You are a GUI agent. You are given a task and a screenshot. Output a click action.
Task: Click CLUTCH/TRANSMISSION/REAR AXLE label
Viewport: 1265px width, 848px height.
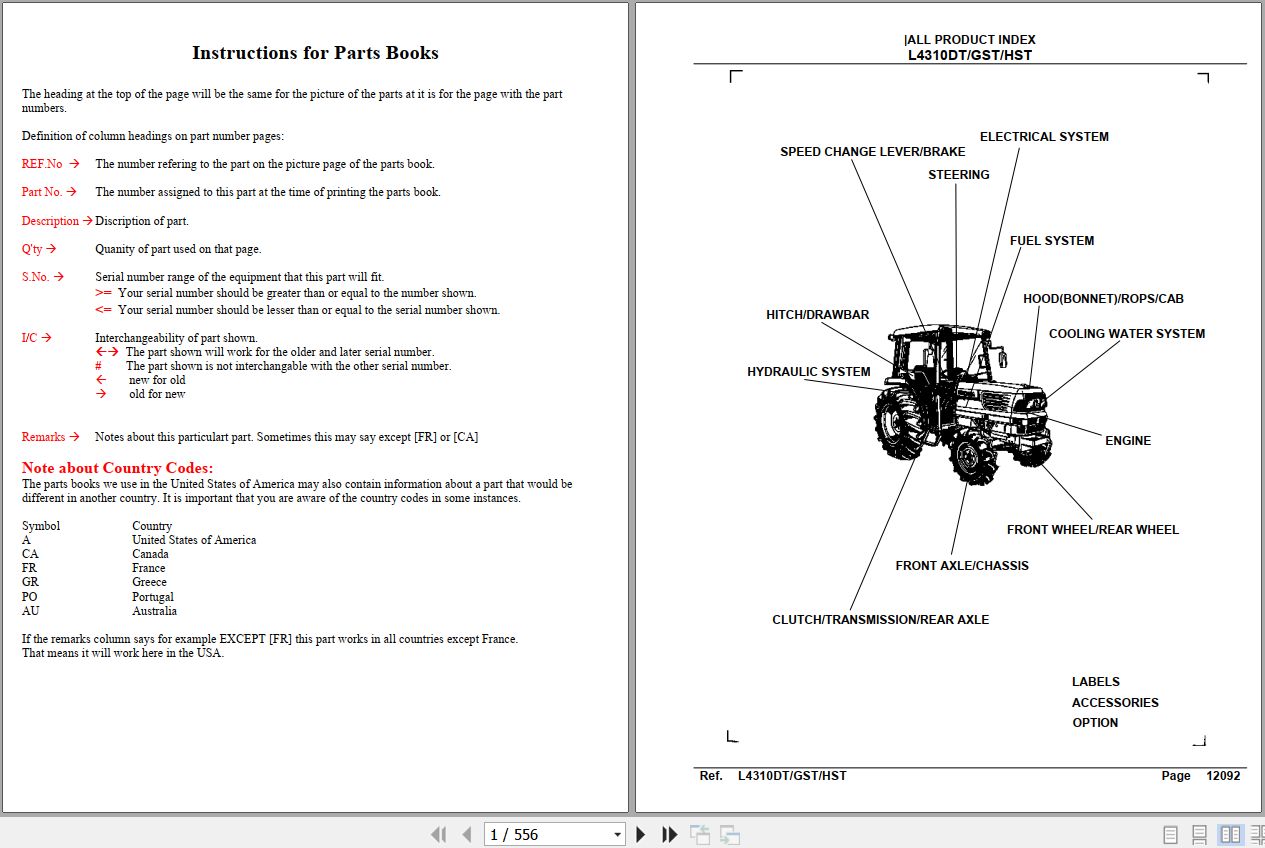click(x=881, y=620)
